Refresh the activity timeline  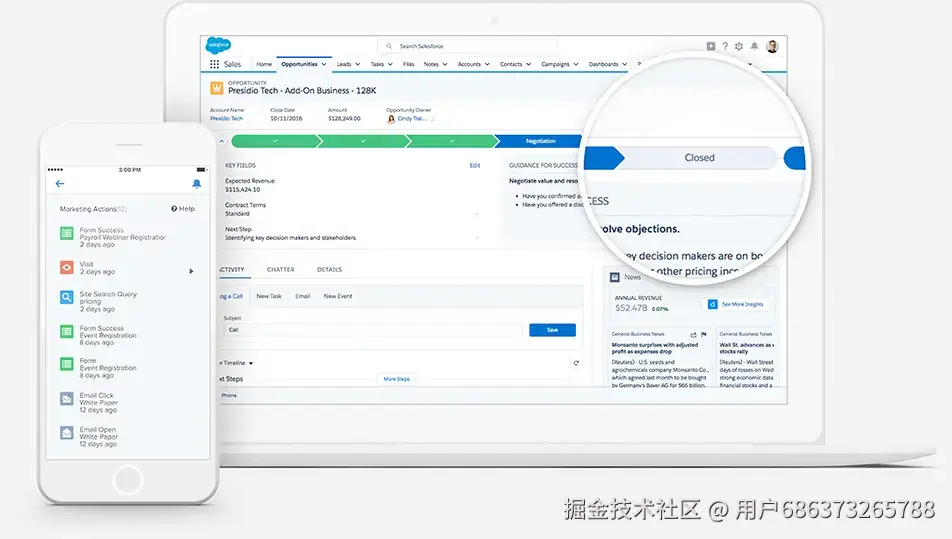[576, 363]
